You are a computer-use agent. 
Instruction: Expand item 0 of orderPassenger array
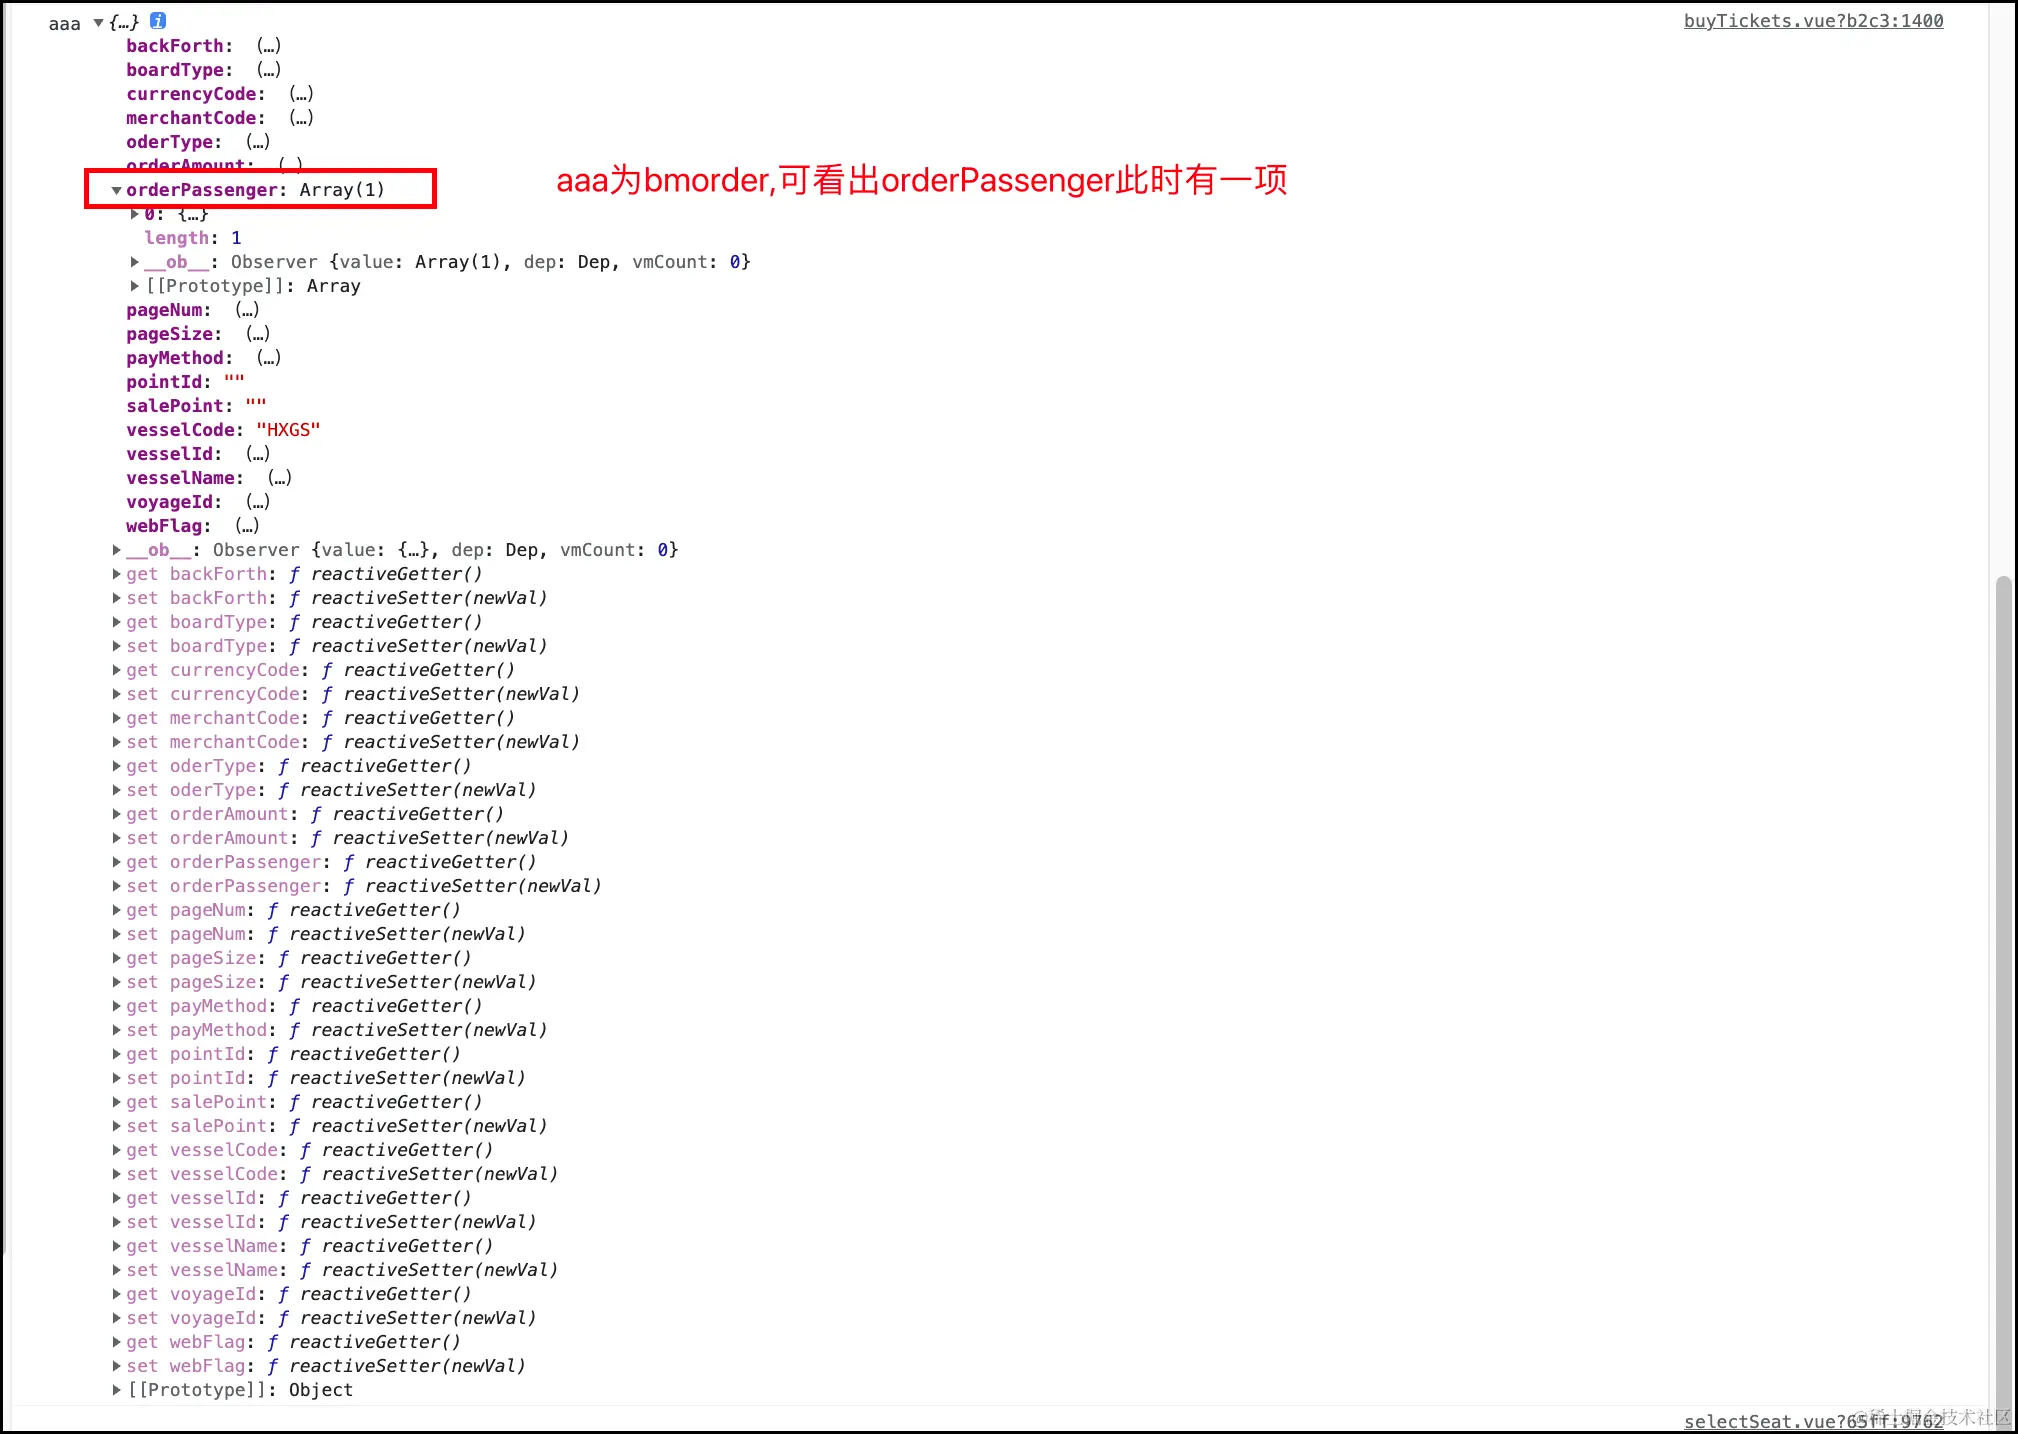[x=135, y=214]
